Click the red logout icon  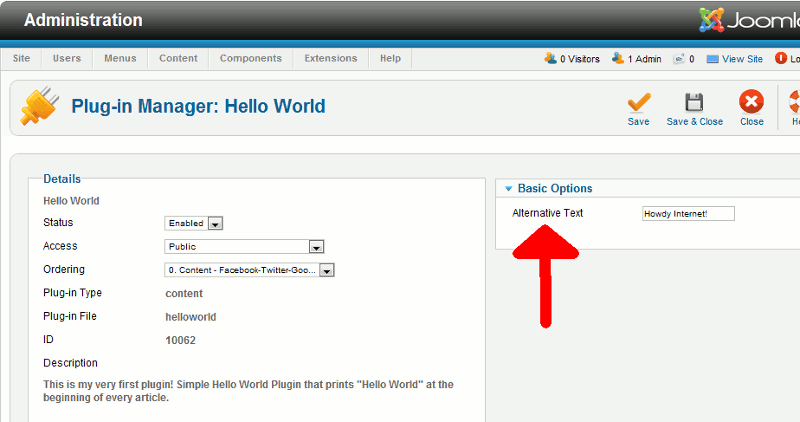tap(781, 58)
